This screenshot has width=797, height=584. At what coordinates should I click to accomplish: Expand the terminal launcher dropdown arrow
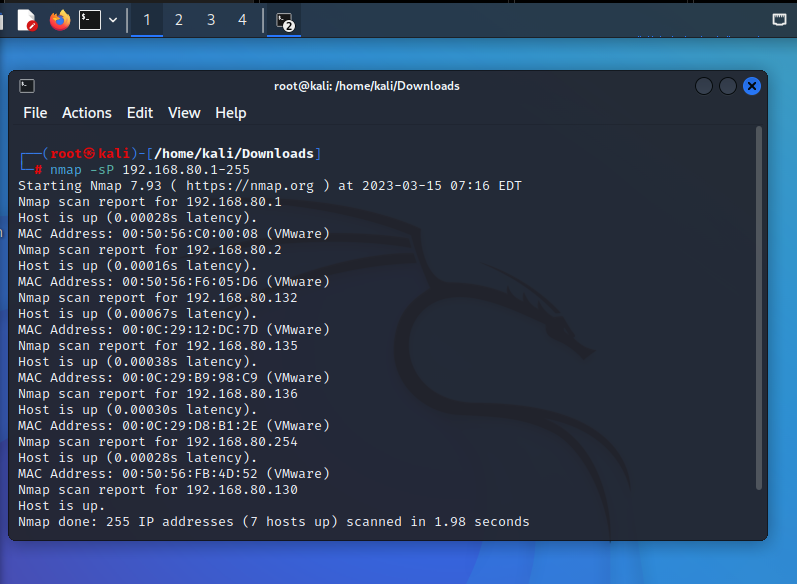tap(113, 20)
